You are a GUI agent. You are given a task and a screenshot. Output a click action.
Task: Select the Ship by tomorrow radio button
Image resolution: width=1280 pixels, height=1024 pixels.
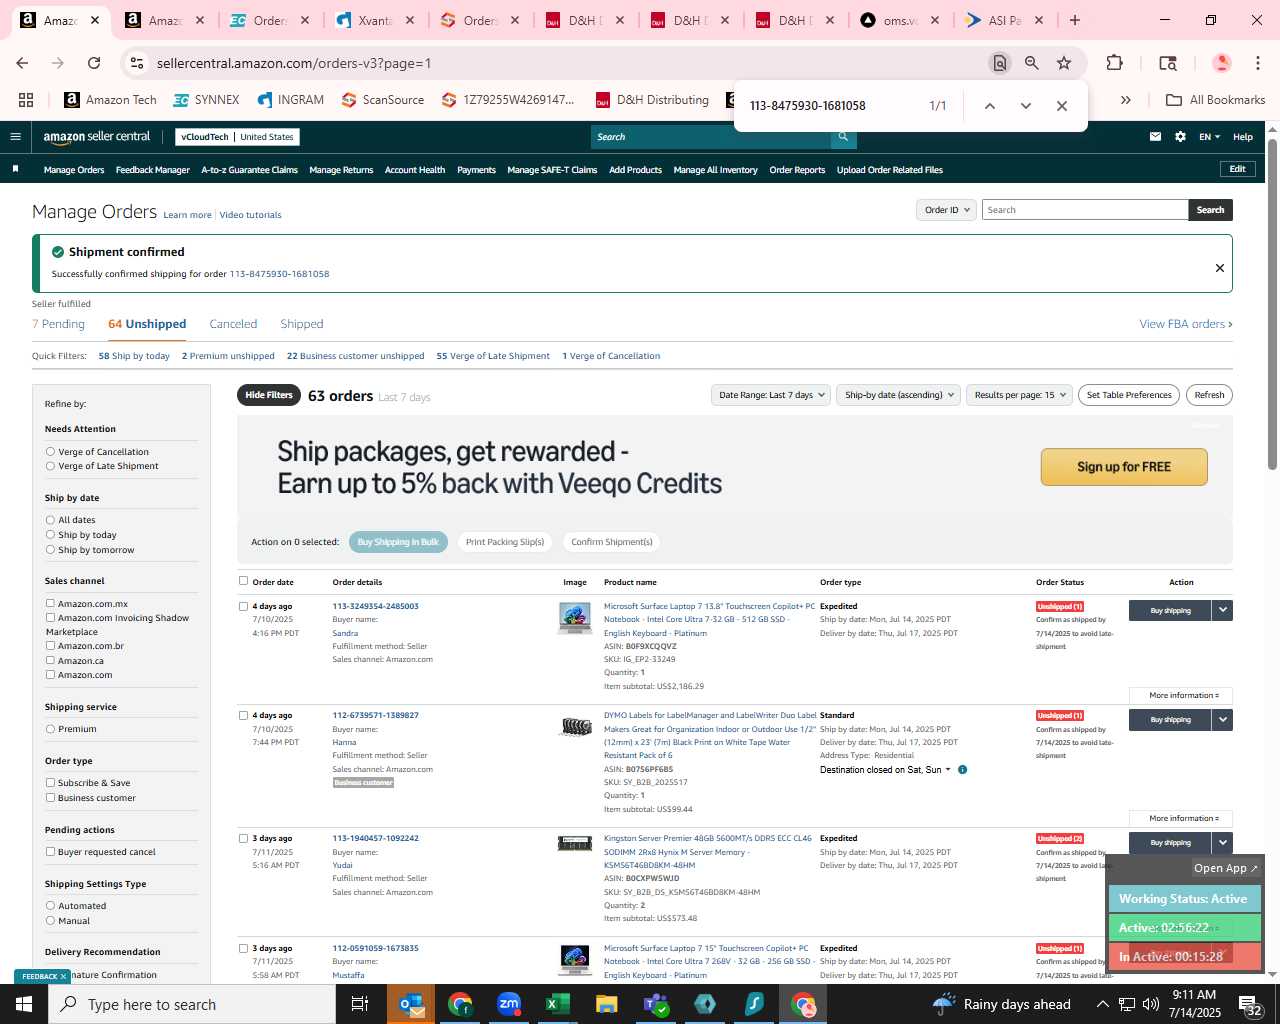(x=50, y=550)
